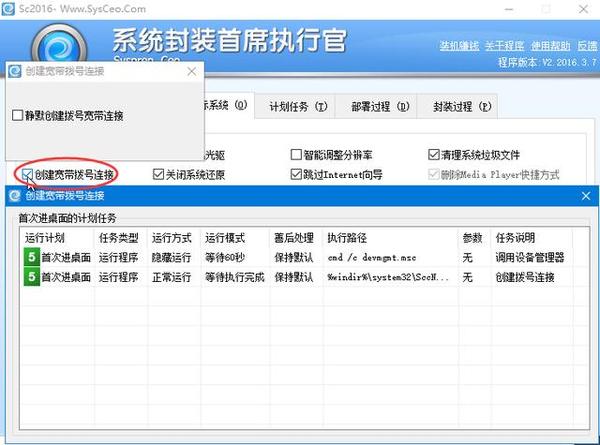600x445 pixels.
Task: Open 装机维护 link in header
Action: (459, 46)
